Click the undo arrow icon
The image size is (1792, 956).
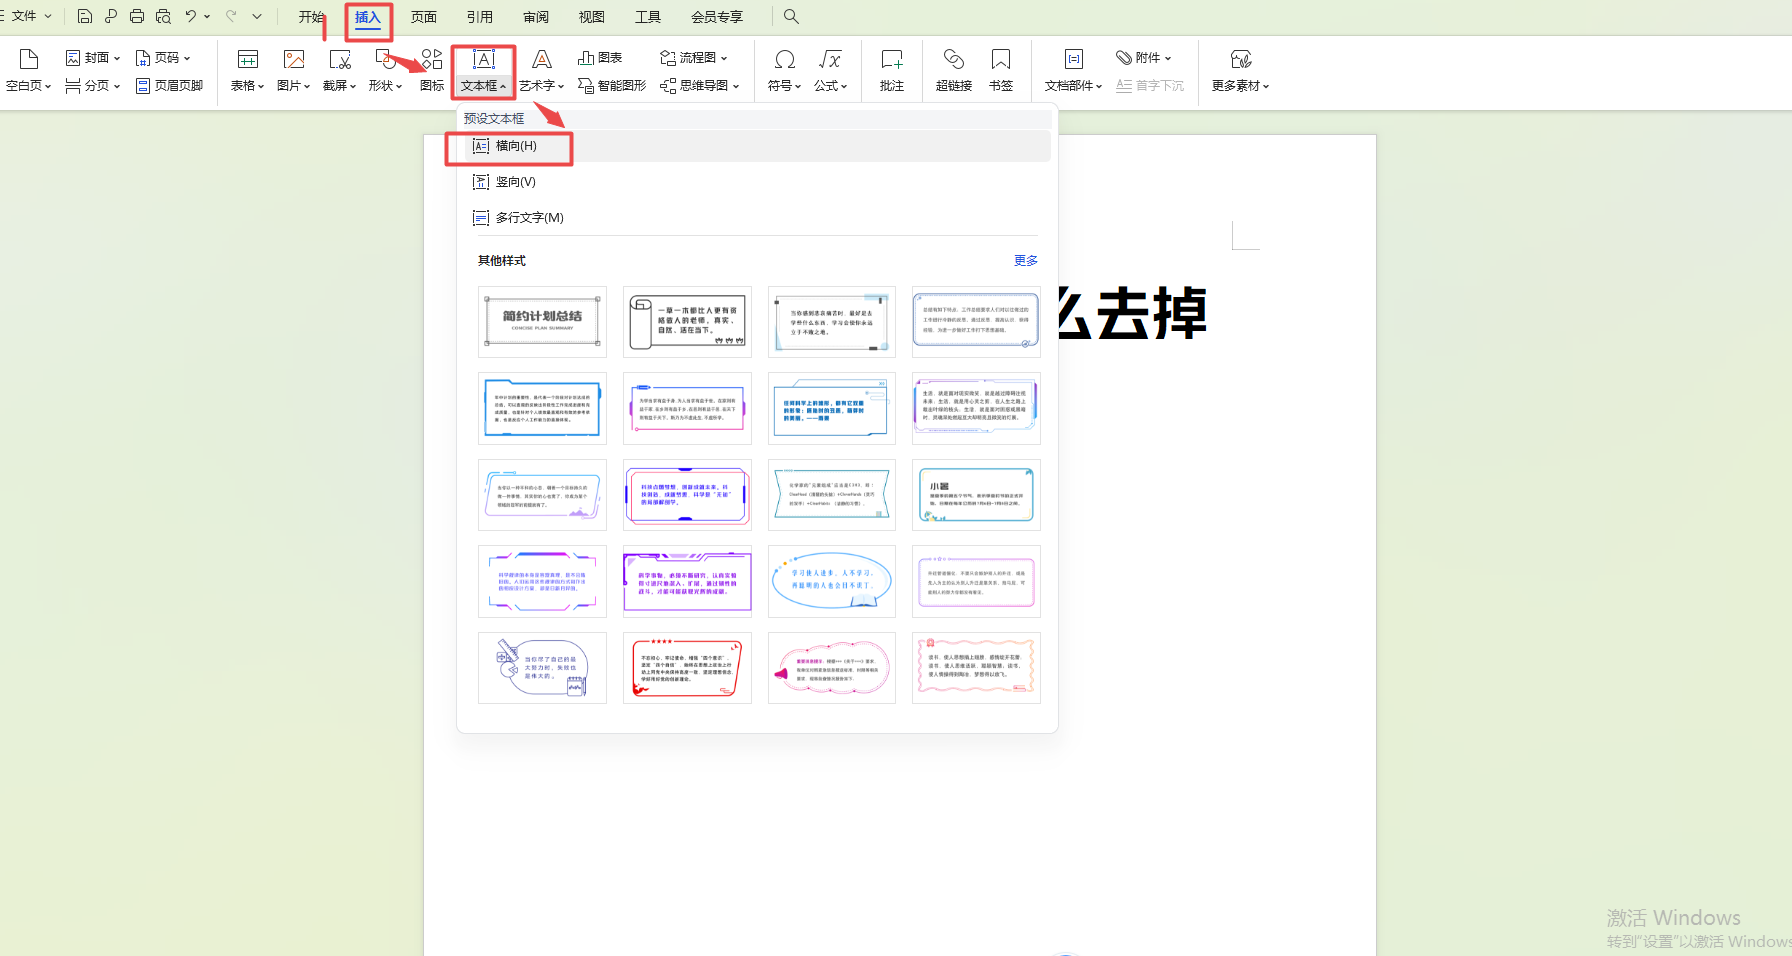[x=190, y=16]
